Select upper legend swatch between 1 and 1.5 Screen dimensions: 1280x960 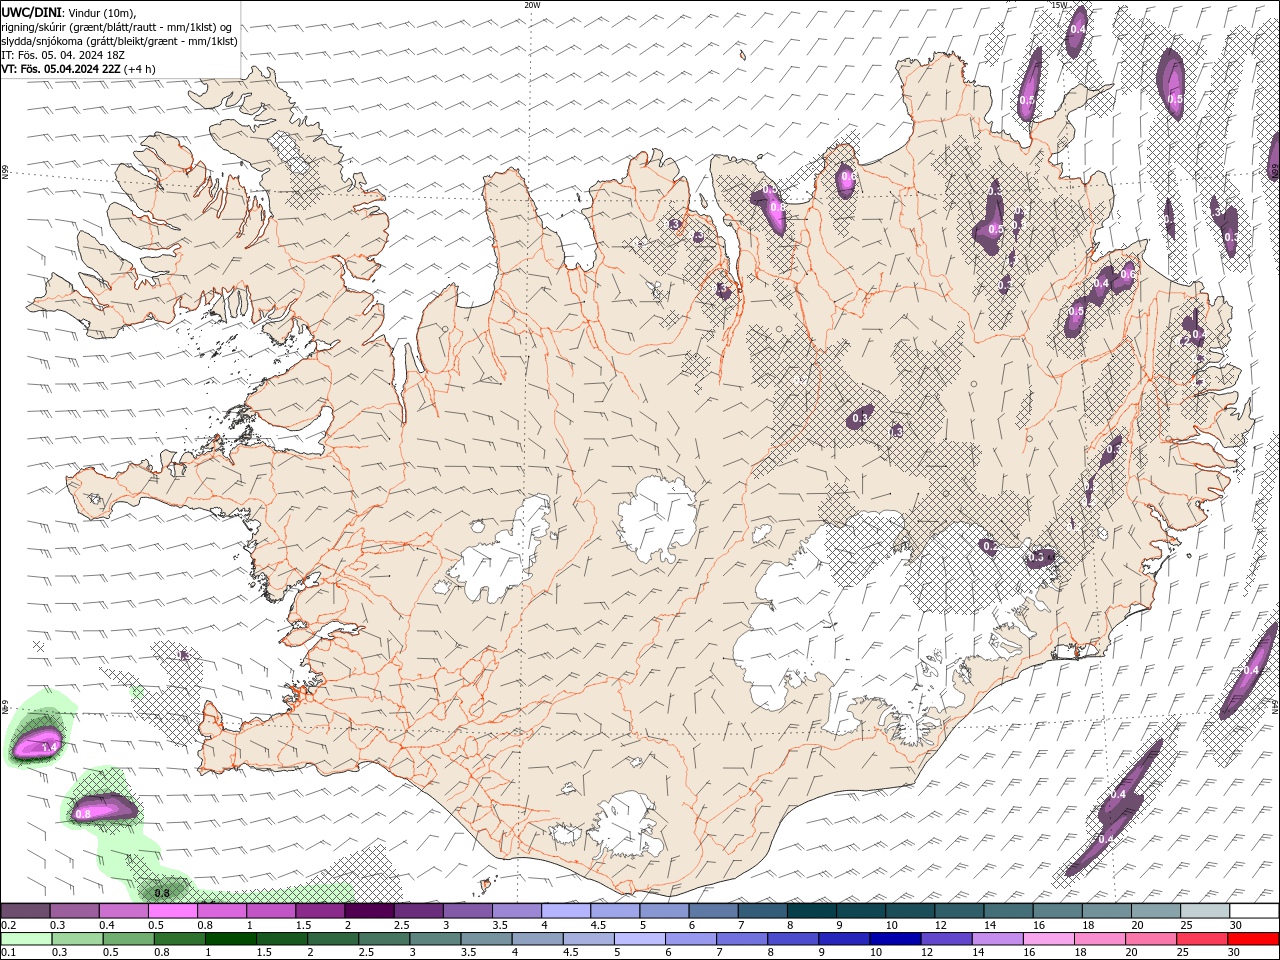point(271,911)
